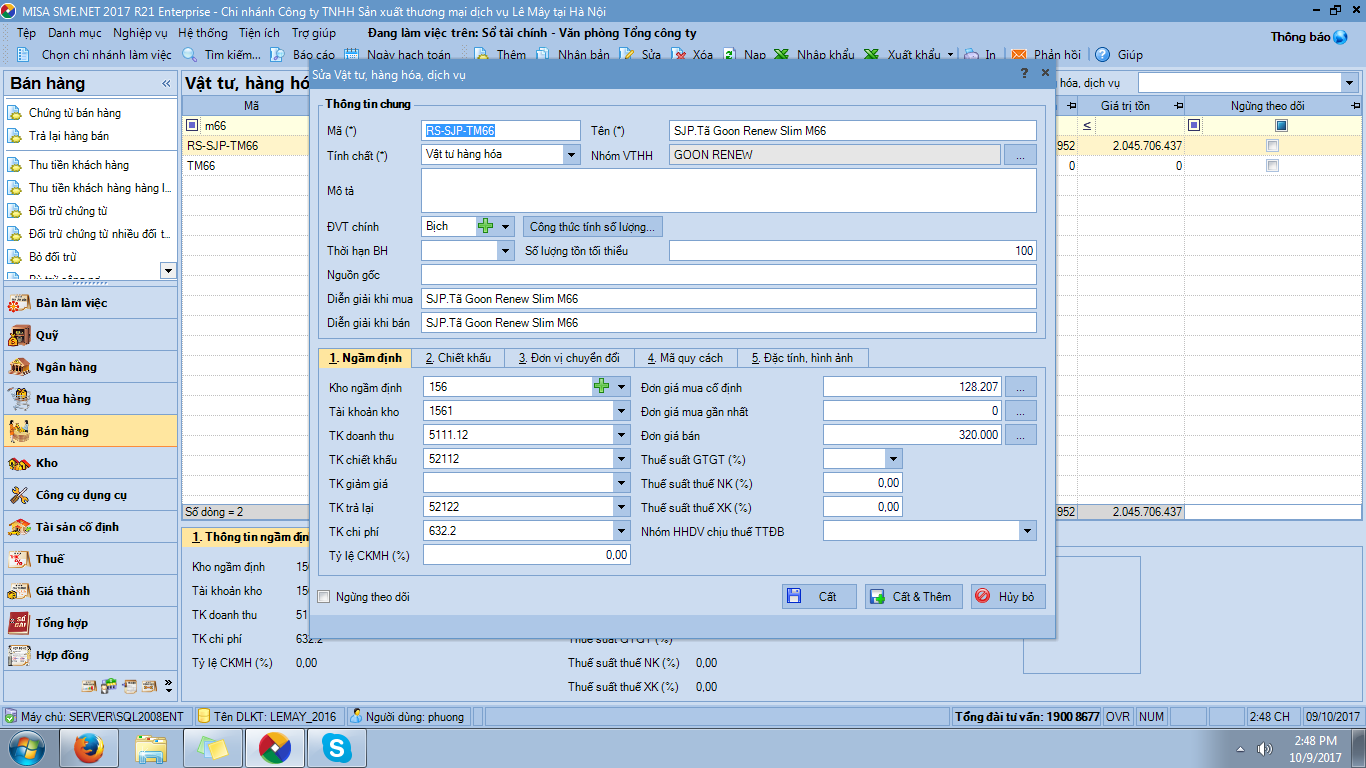Open the Tổng hợp module

point(89,623)
